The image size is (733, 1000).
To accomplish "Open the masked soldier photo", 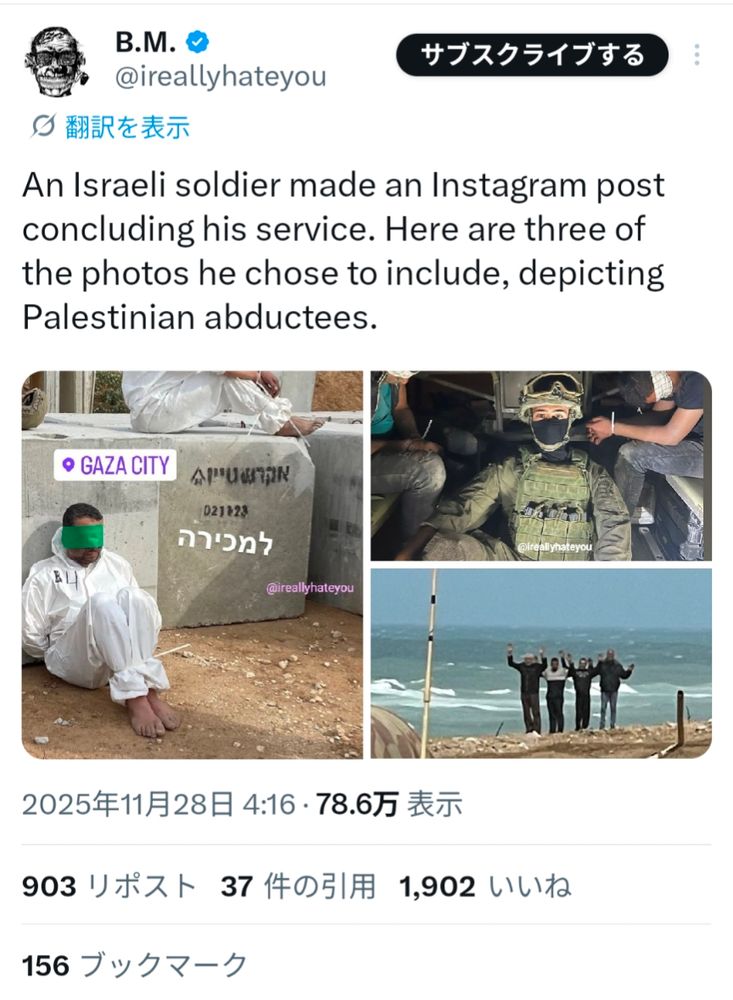I will pos(541,466).
